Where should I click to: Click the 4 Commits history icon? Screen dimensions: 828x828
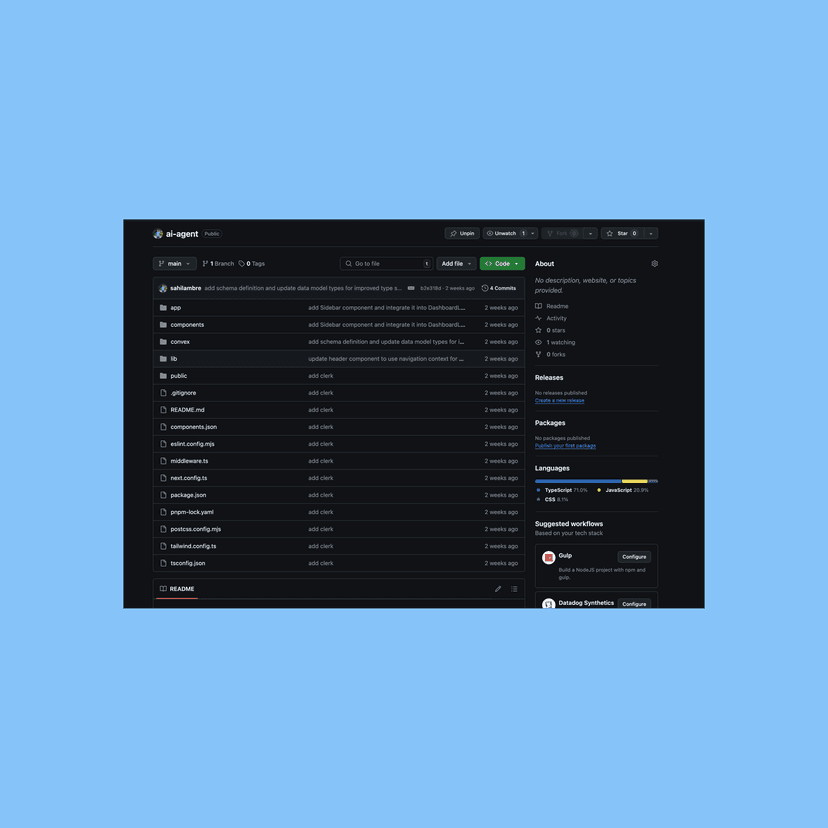tap(484, 288)
